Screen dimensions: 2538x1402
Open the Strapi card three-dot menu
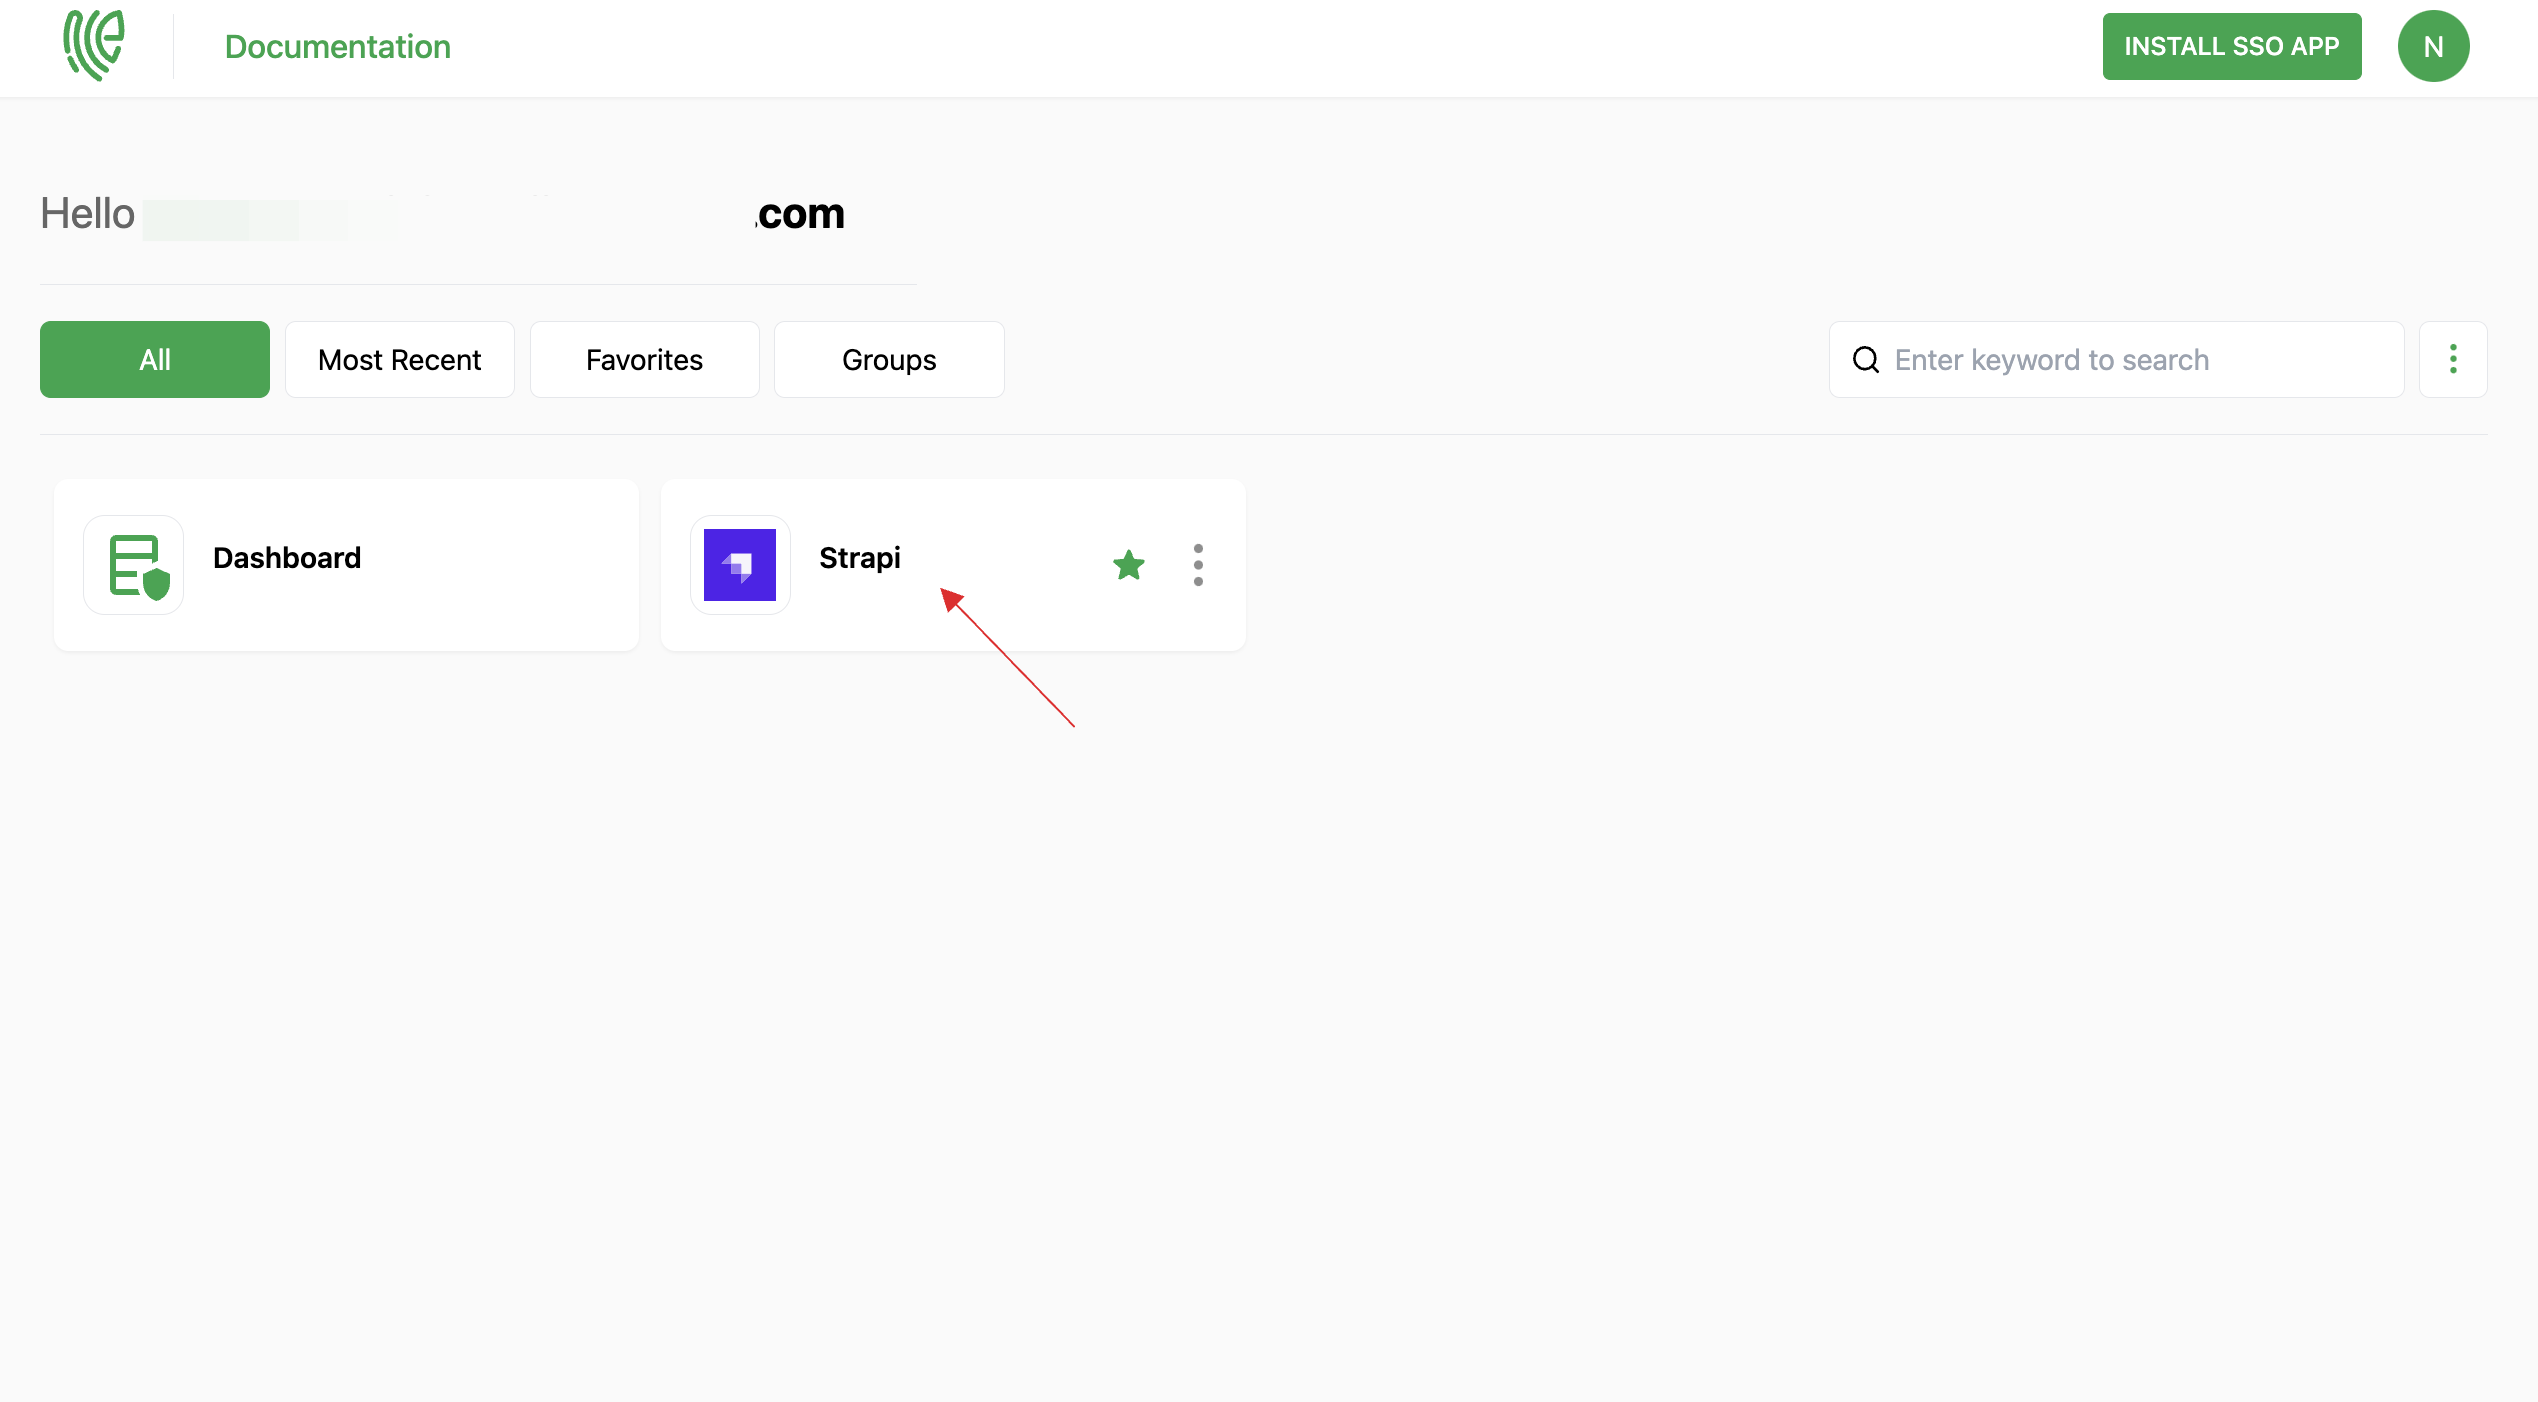click(x=1197, y=565)
